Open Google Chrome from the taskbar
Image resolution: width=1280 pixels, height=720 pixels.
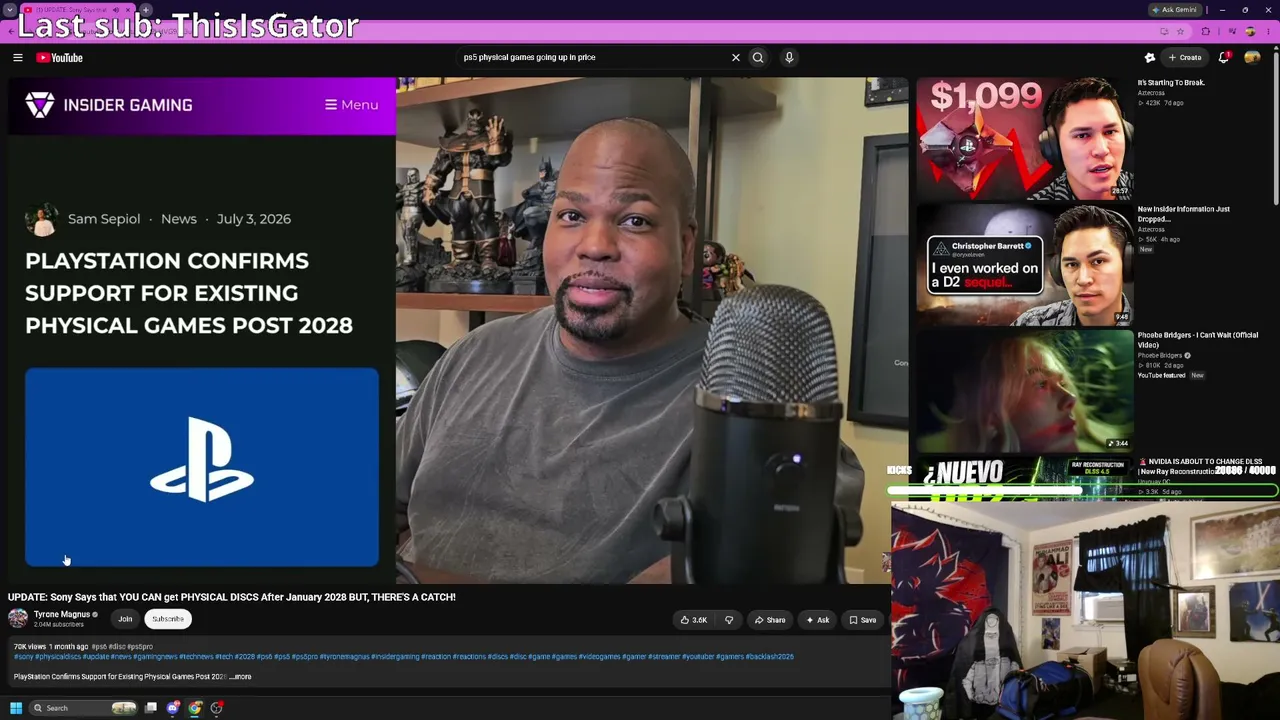point(195,708)
